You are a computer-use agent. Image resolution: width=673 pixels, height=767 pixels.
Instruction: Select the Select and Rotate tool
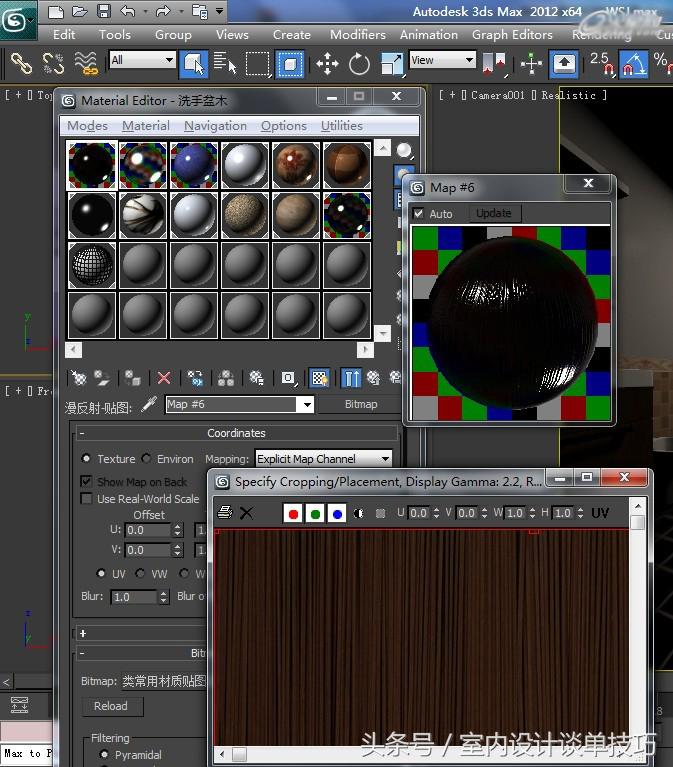coord(359,64)
